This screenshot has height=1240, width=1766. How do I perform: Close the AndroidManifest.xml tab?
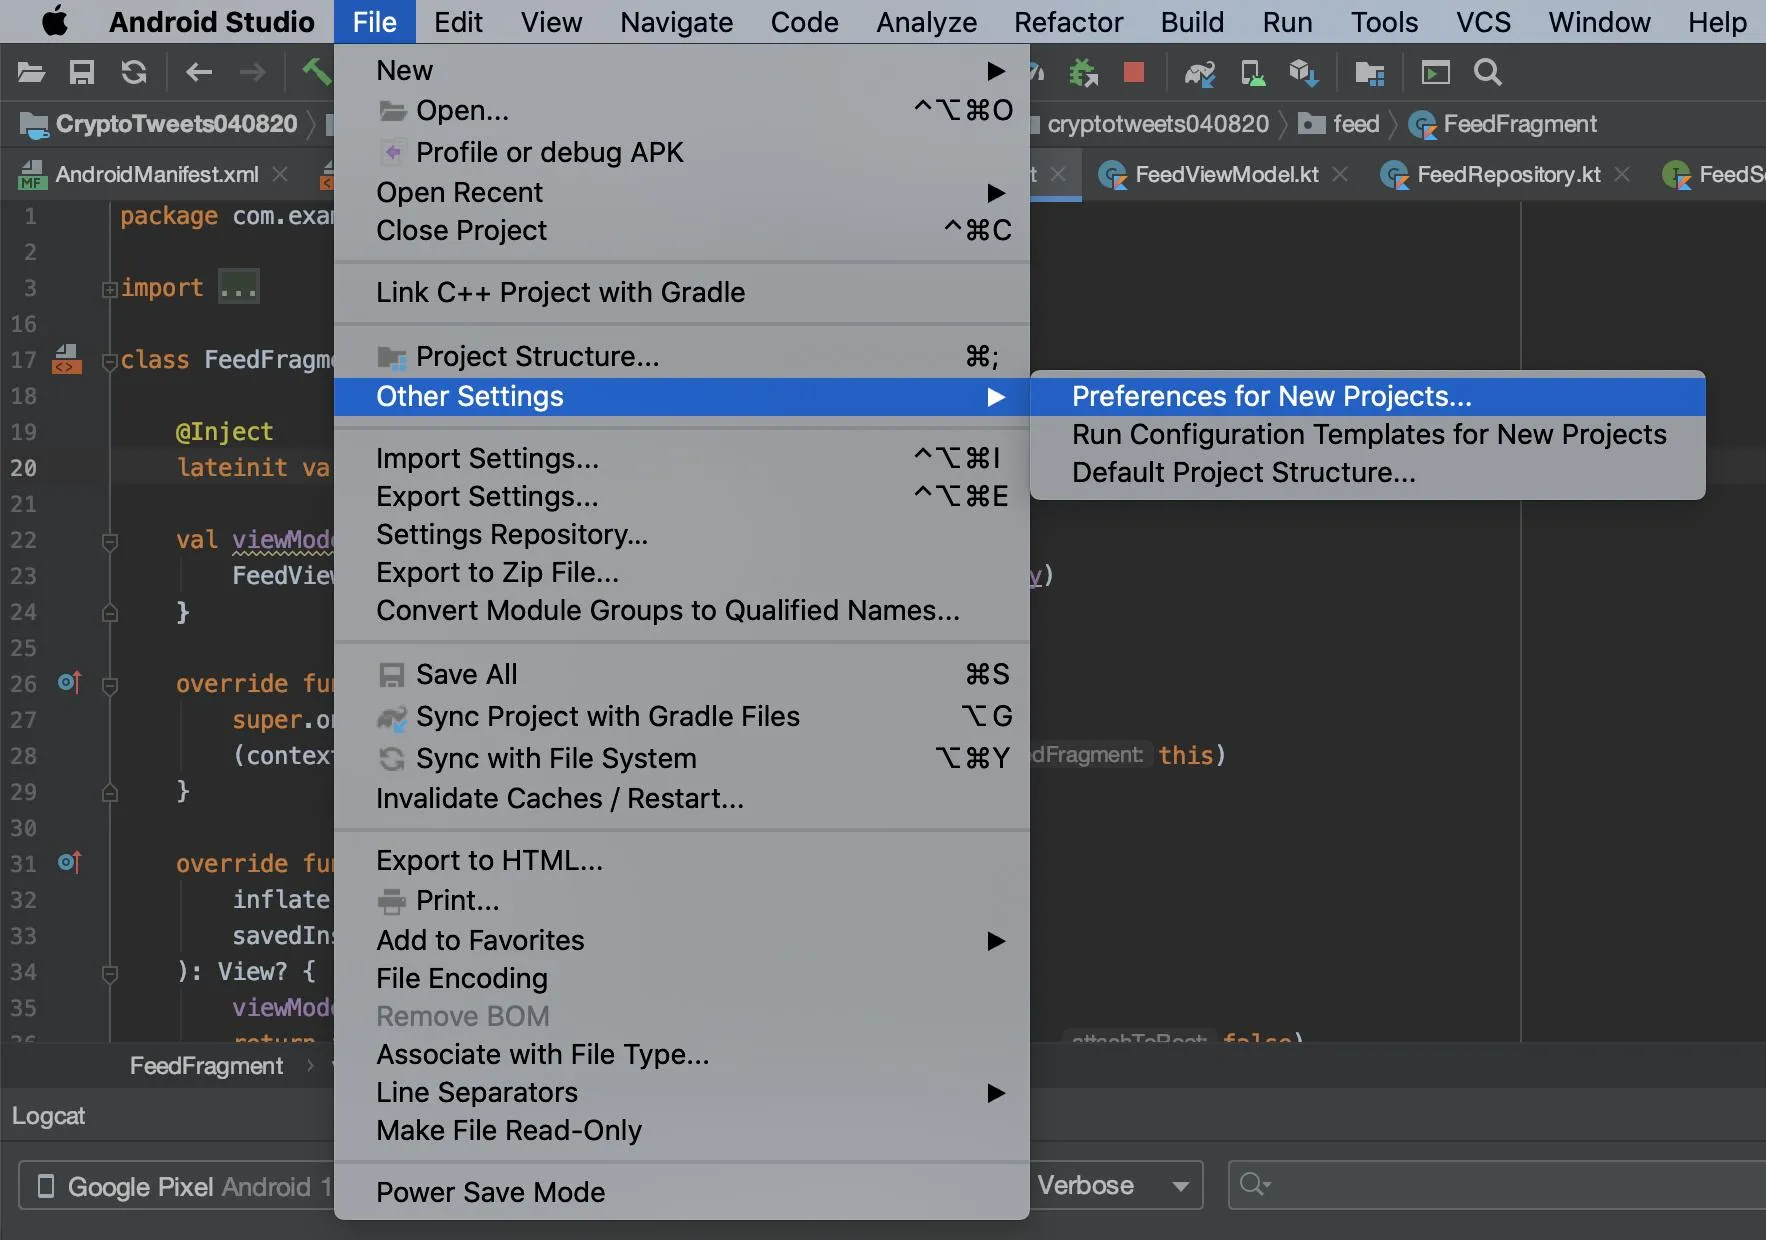[281, 174]
